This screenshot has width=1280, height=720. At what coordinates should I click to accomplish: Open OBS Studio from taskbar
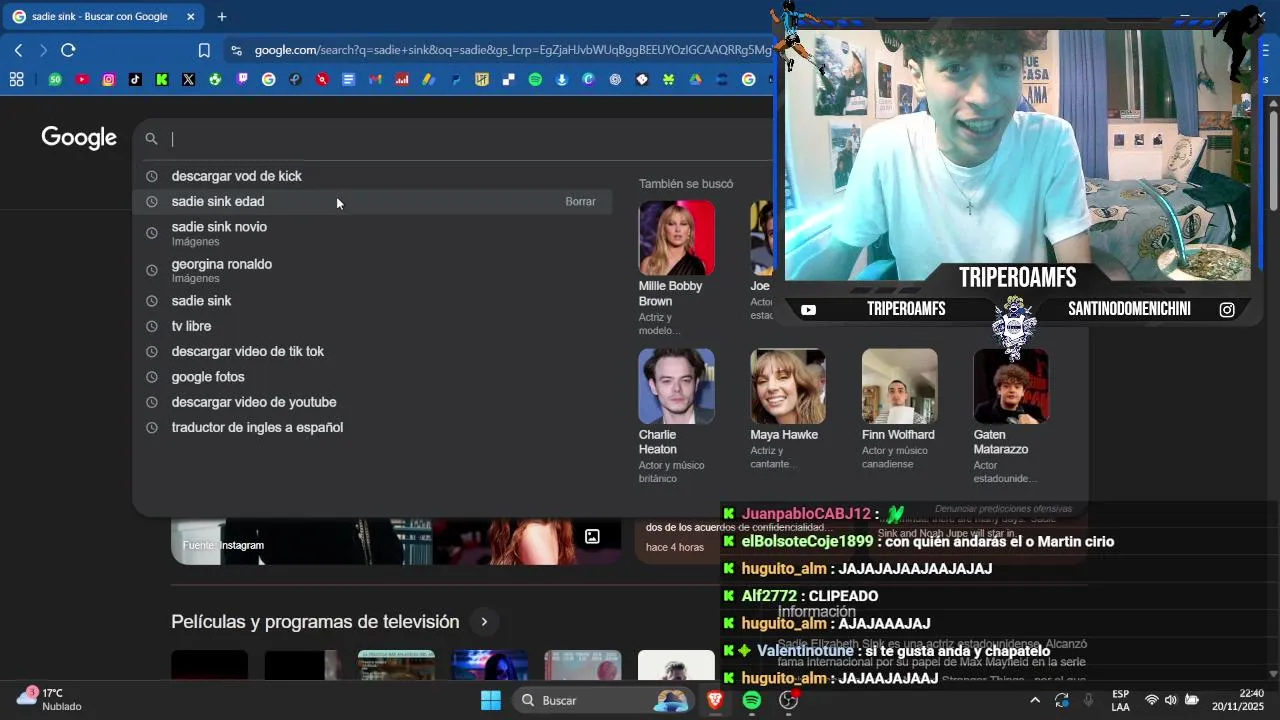(x=789, y=700)
